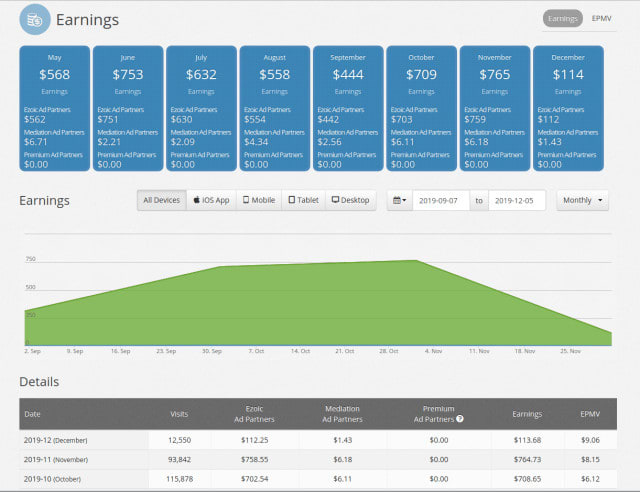
Task: Select Mobile device filter
Action: click(x=258, y=200)
